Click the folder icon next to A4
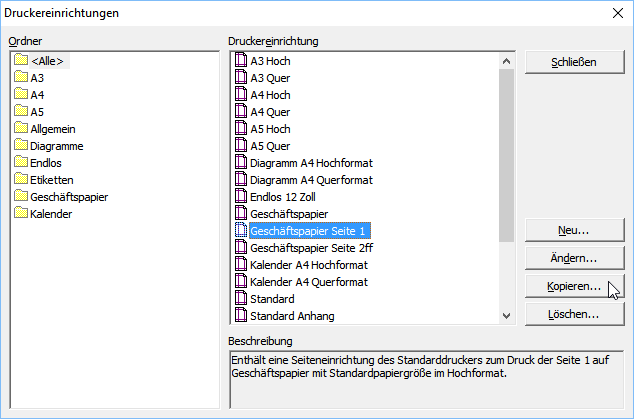 21,94
